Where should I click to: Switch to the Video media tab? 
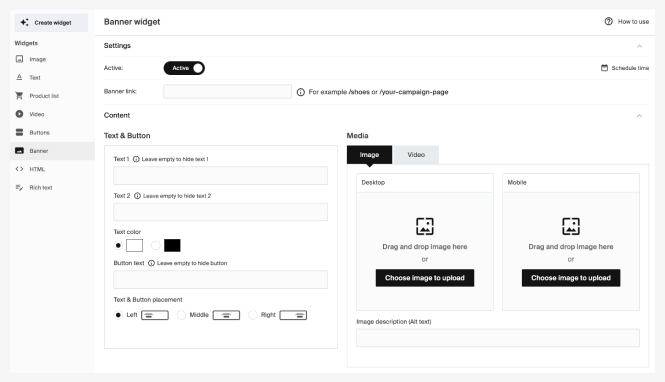(416, 155)
